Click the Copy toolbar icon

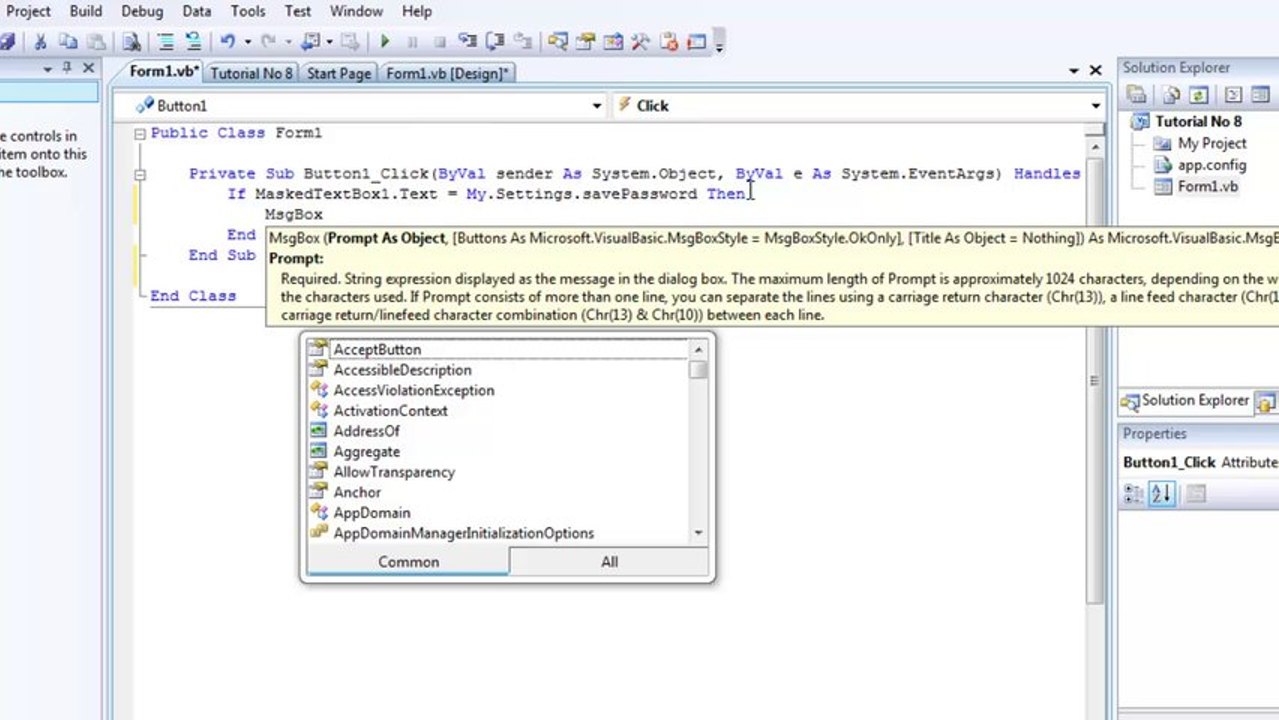point(69,42)
